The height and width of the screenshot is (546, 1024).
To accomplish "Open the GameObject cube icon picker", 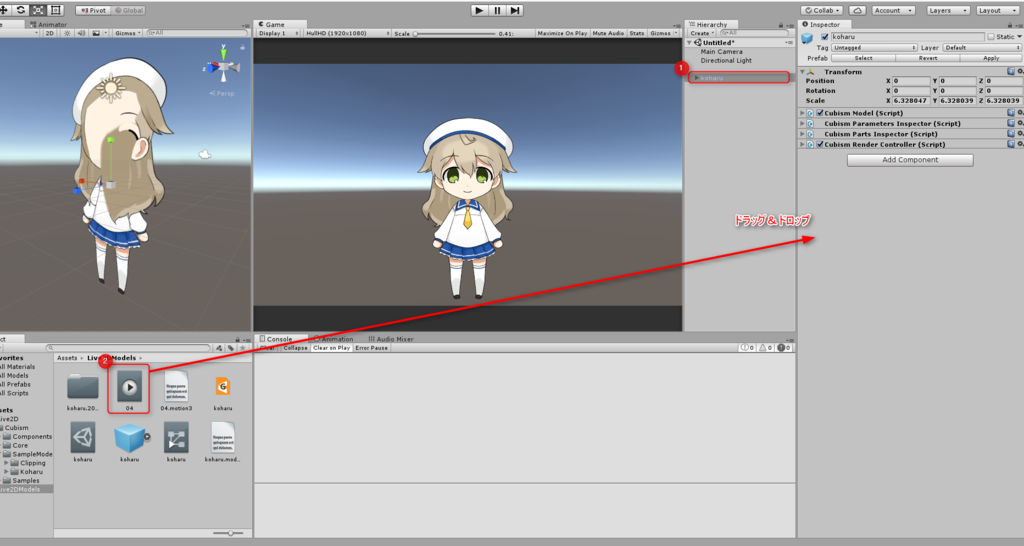I will pos(807,38).
